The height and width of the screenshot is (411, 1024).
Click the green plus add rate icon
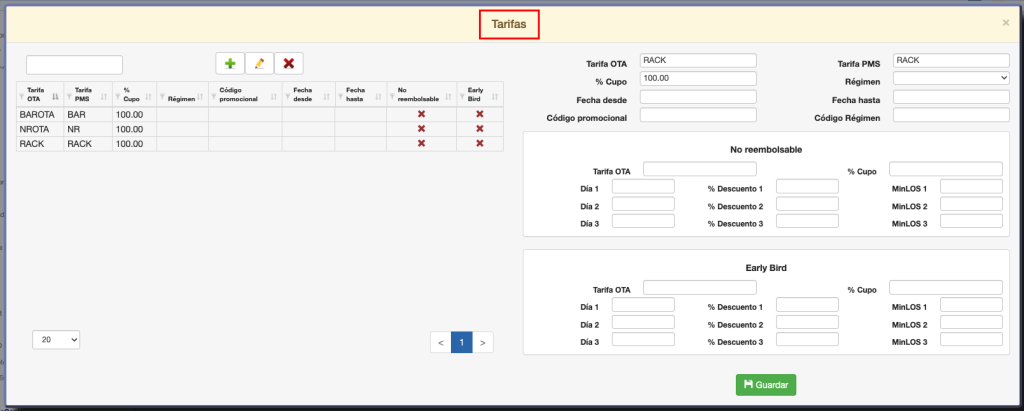[230, 63]
